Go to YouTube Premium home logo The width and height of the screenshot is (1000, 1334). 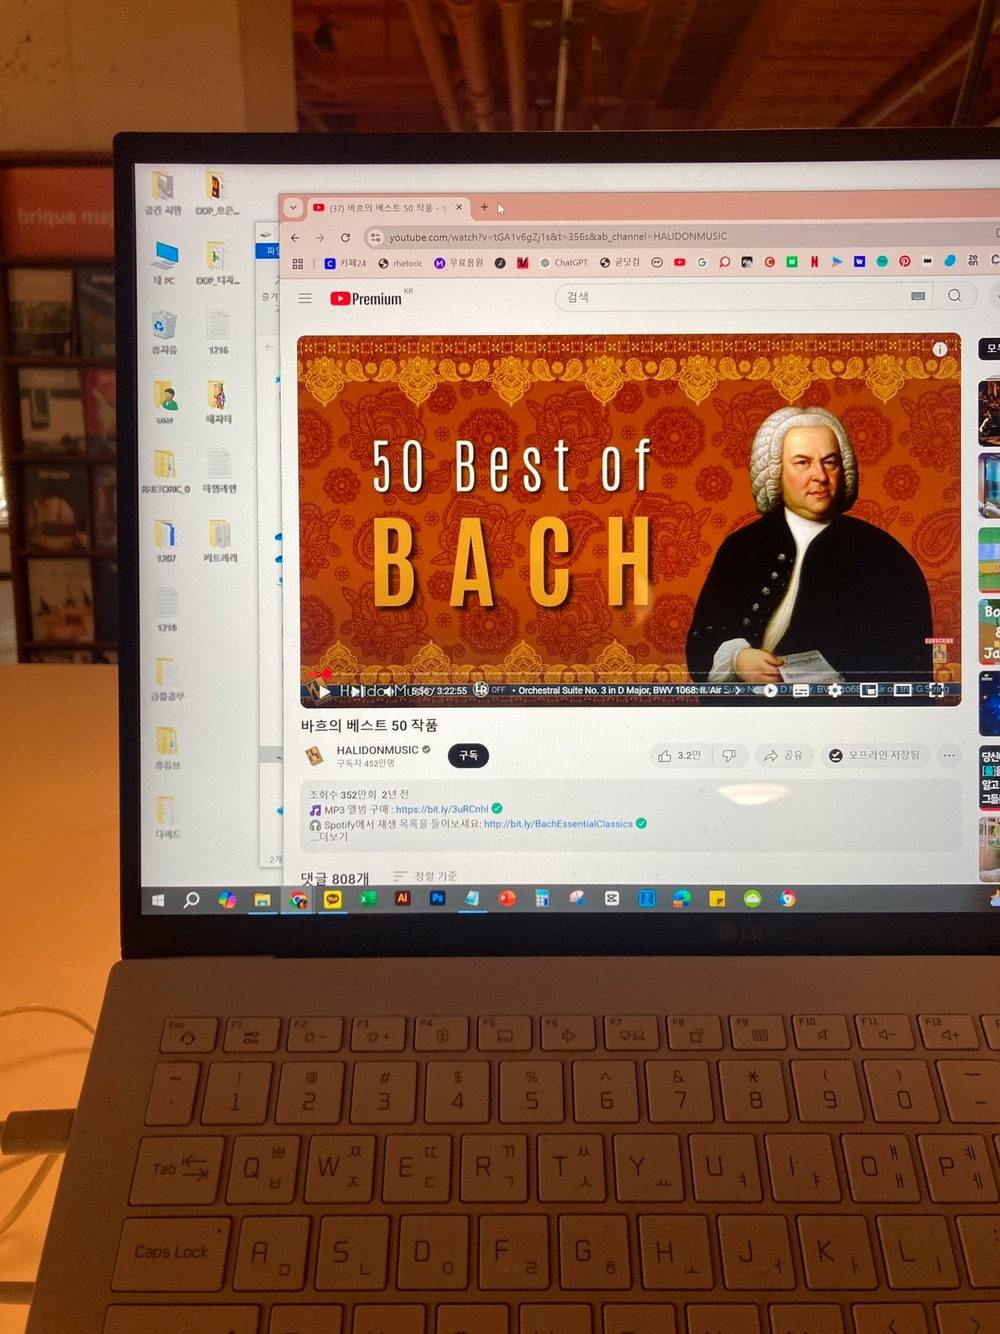click(x=367, y=298)
